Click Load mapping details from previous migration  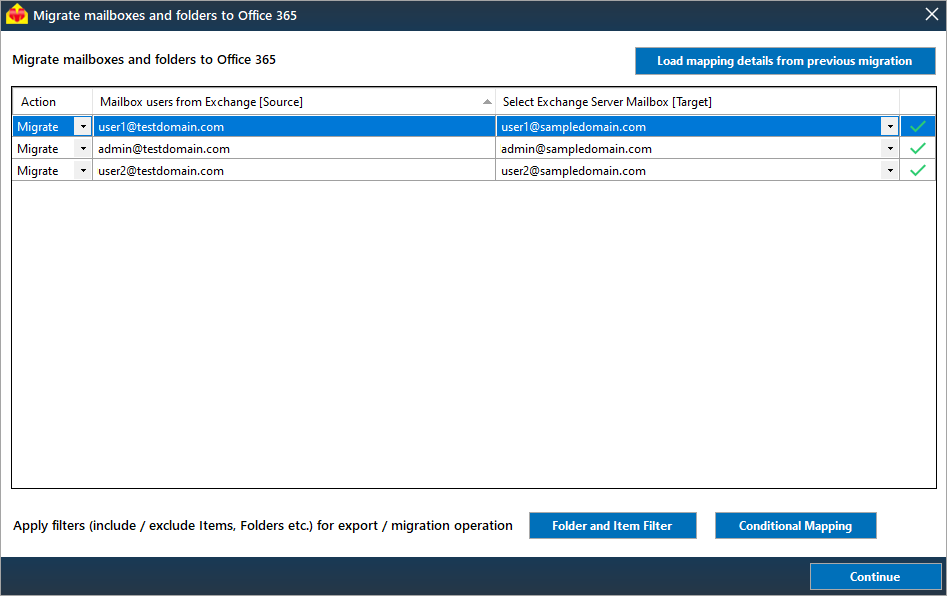(x=784, y=61)
